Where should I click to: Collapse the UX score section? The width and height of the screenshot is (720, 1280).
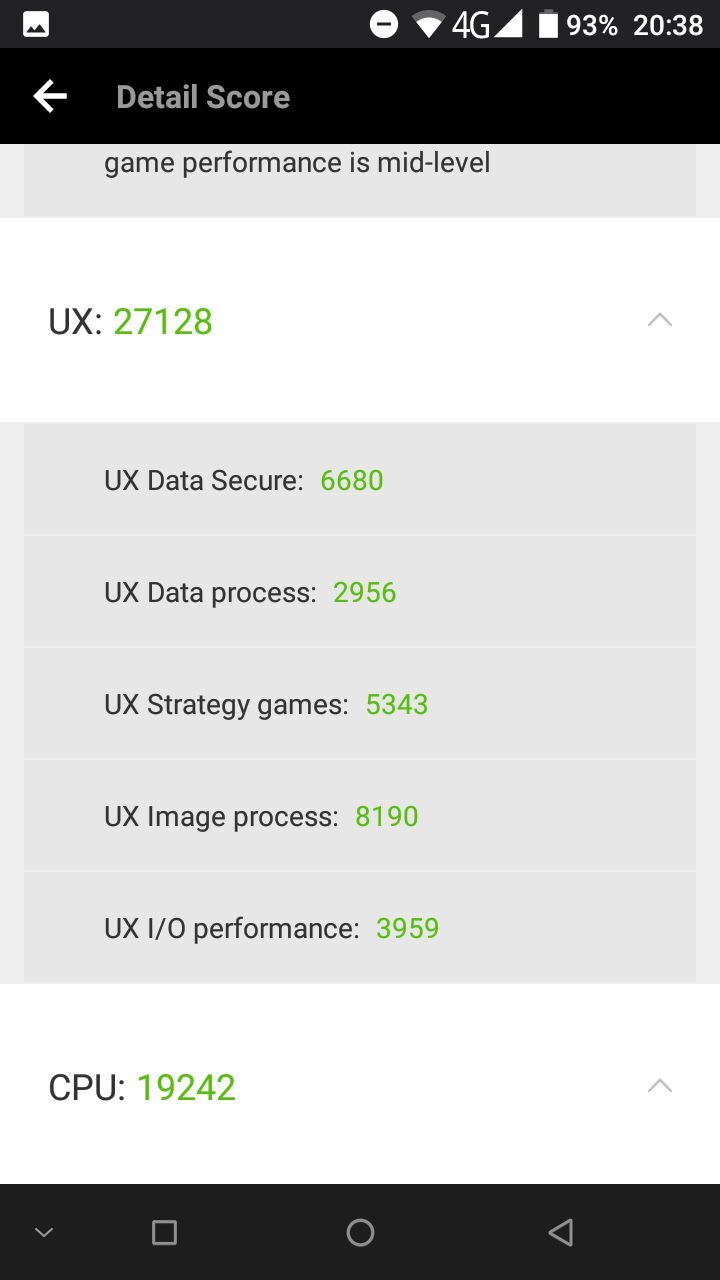click(660, 319)
